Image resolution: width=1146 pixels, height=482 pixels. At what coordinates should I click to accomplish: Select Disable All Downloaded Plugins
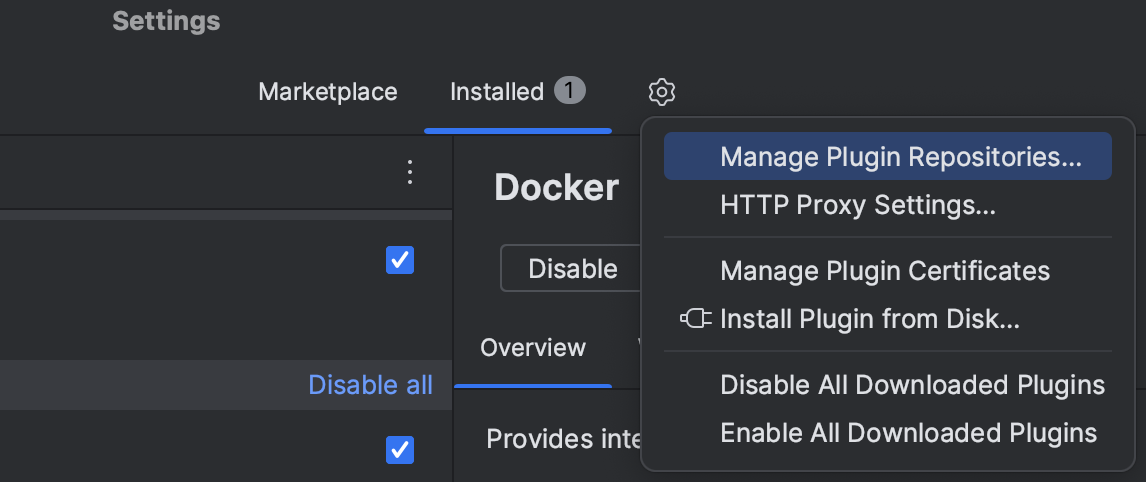tap(912, 385)
